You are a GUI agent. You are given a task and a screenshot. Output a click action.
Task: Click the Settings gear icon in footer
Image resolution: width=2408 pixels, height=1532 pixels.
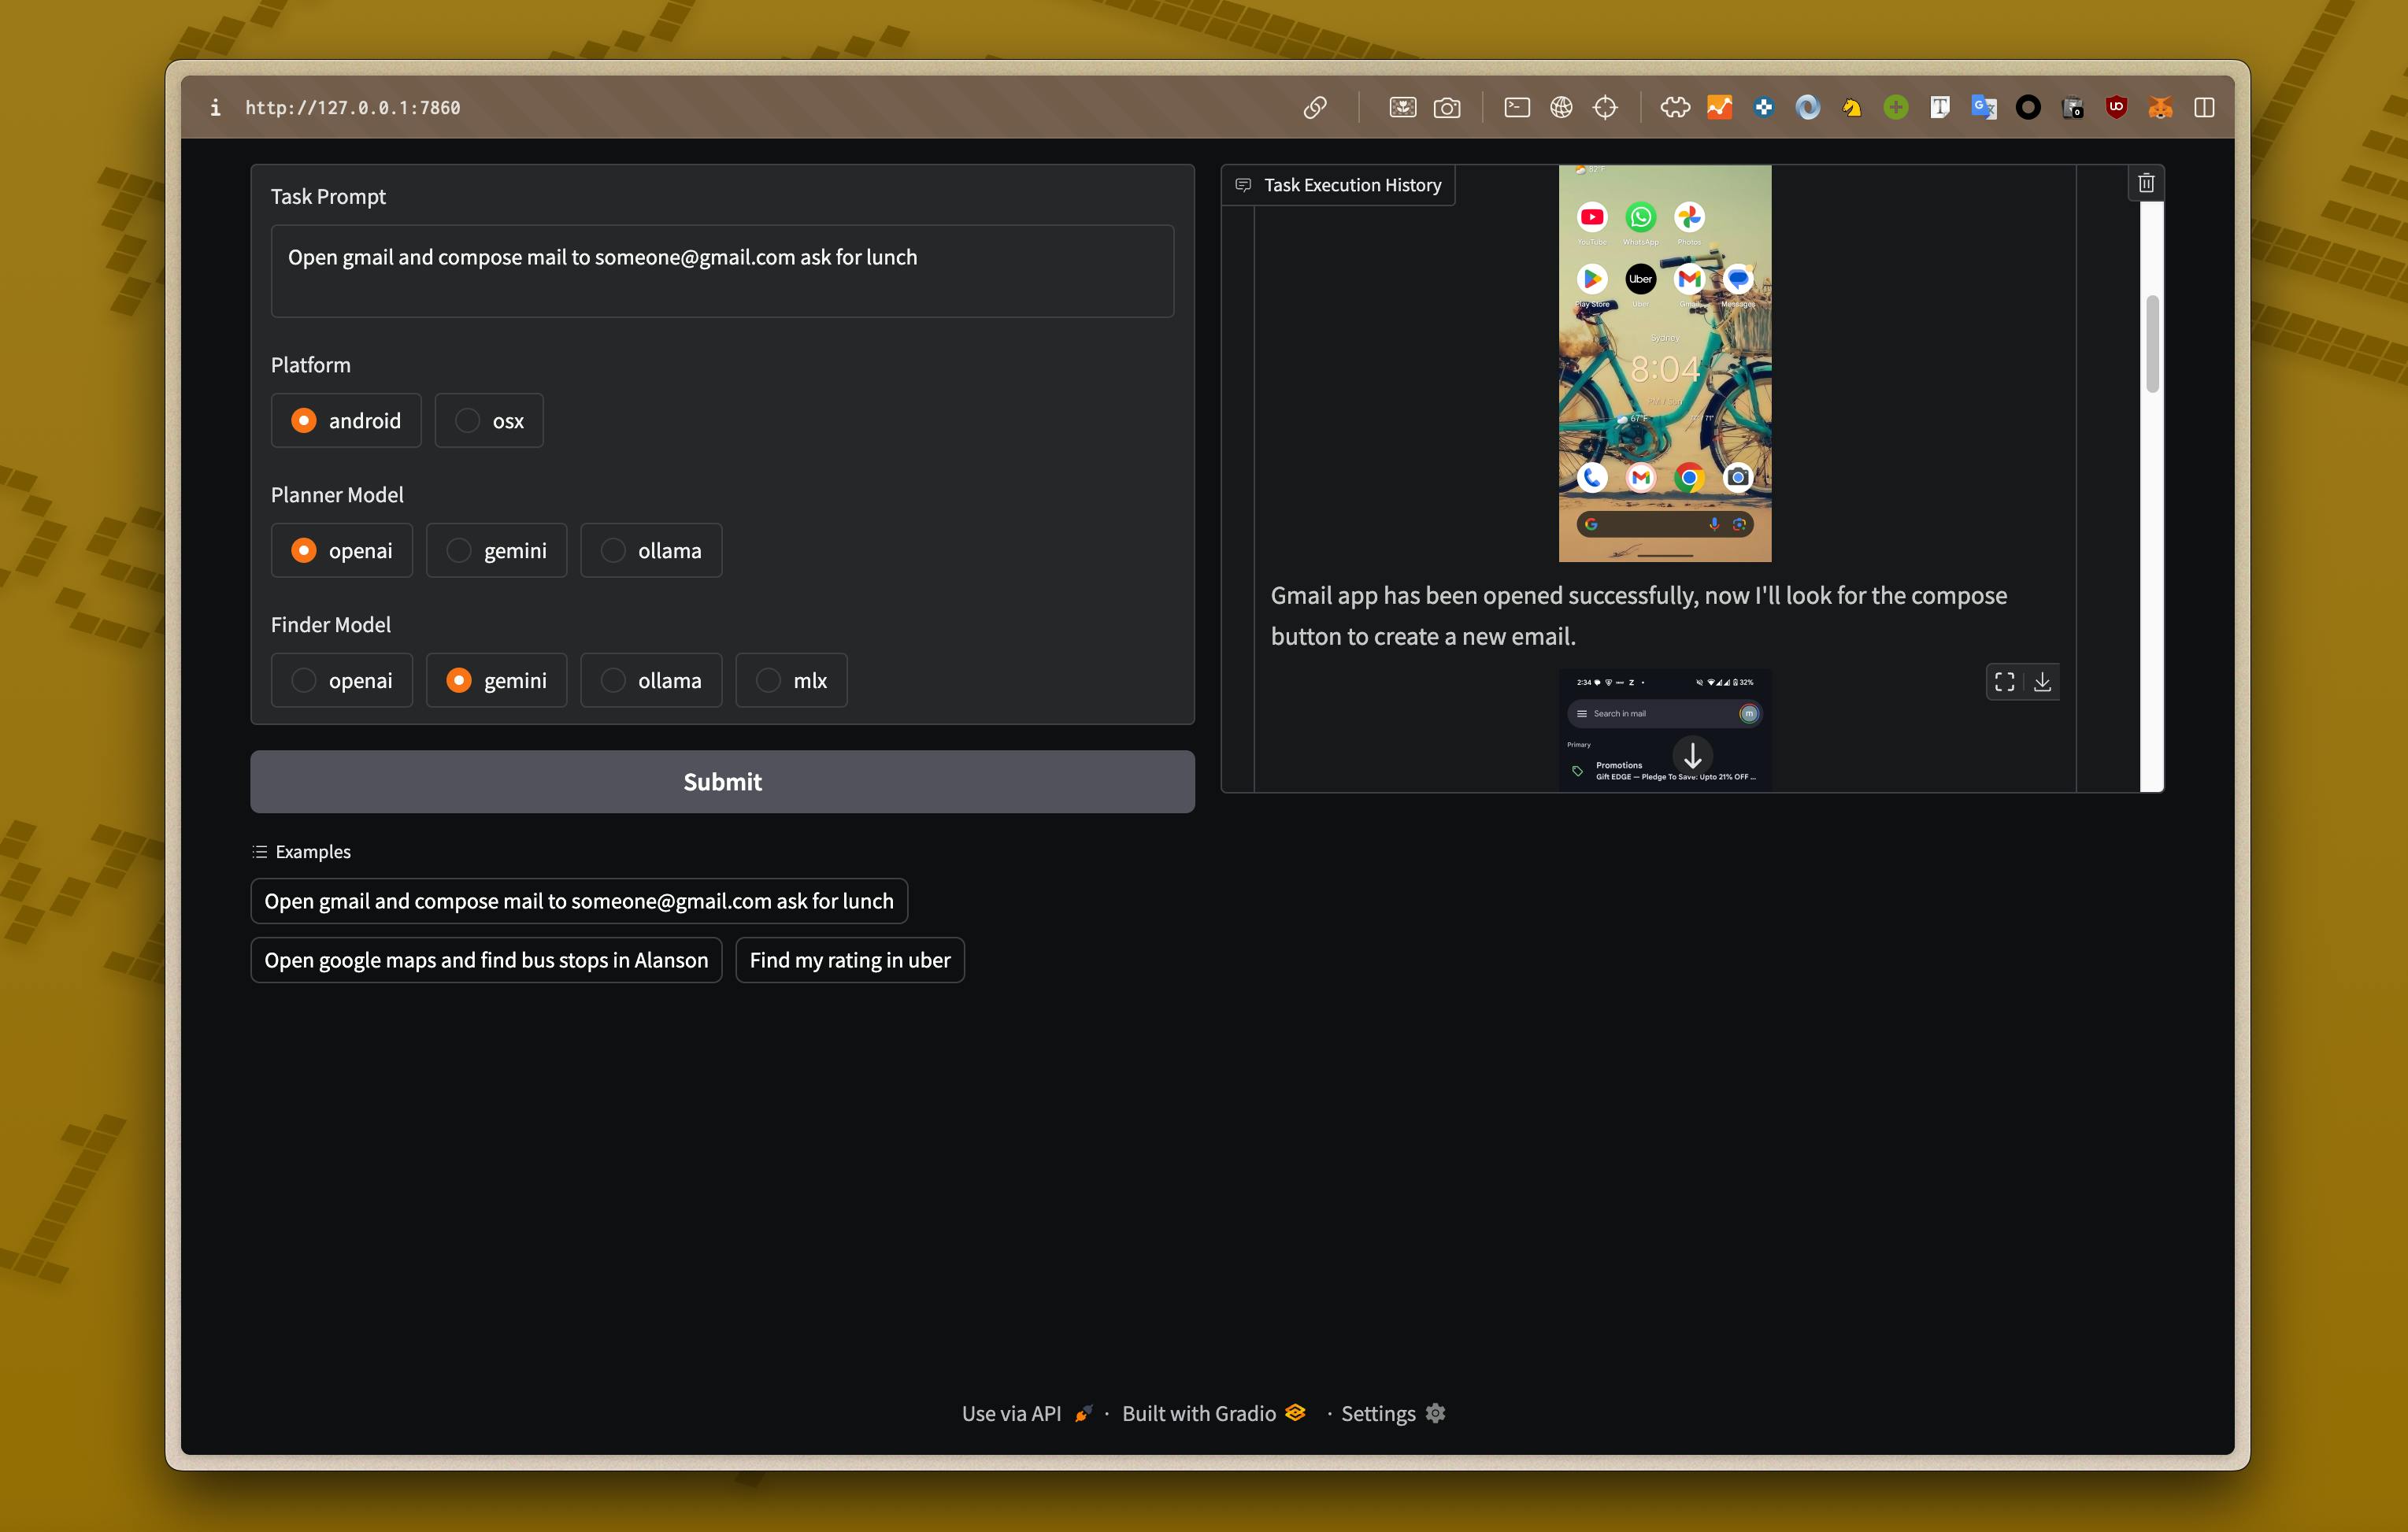tap(1435, 1413)
